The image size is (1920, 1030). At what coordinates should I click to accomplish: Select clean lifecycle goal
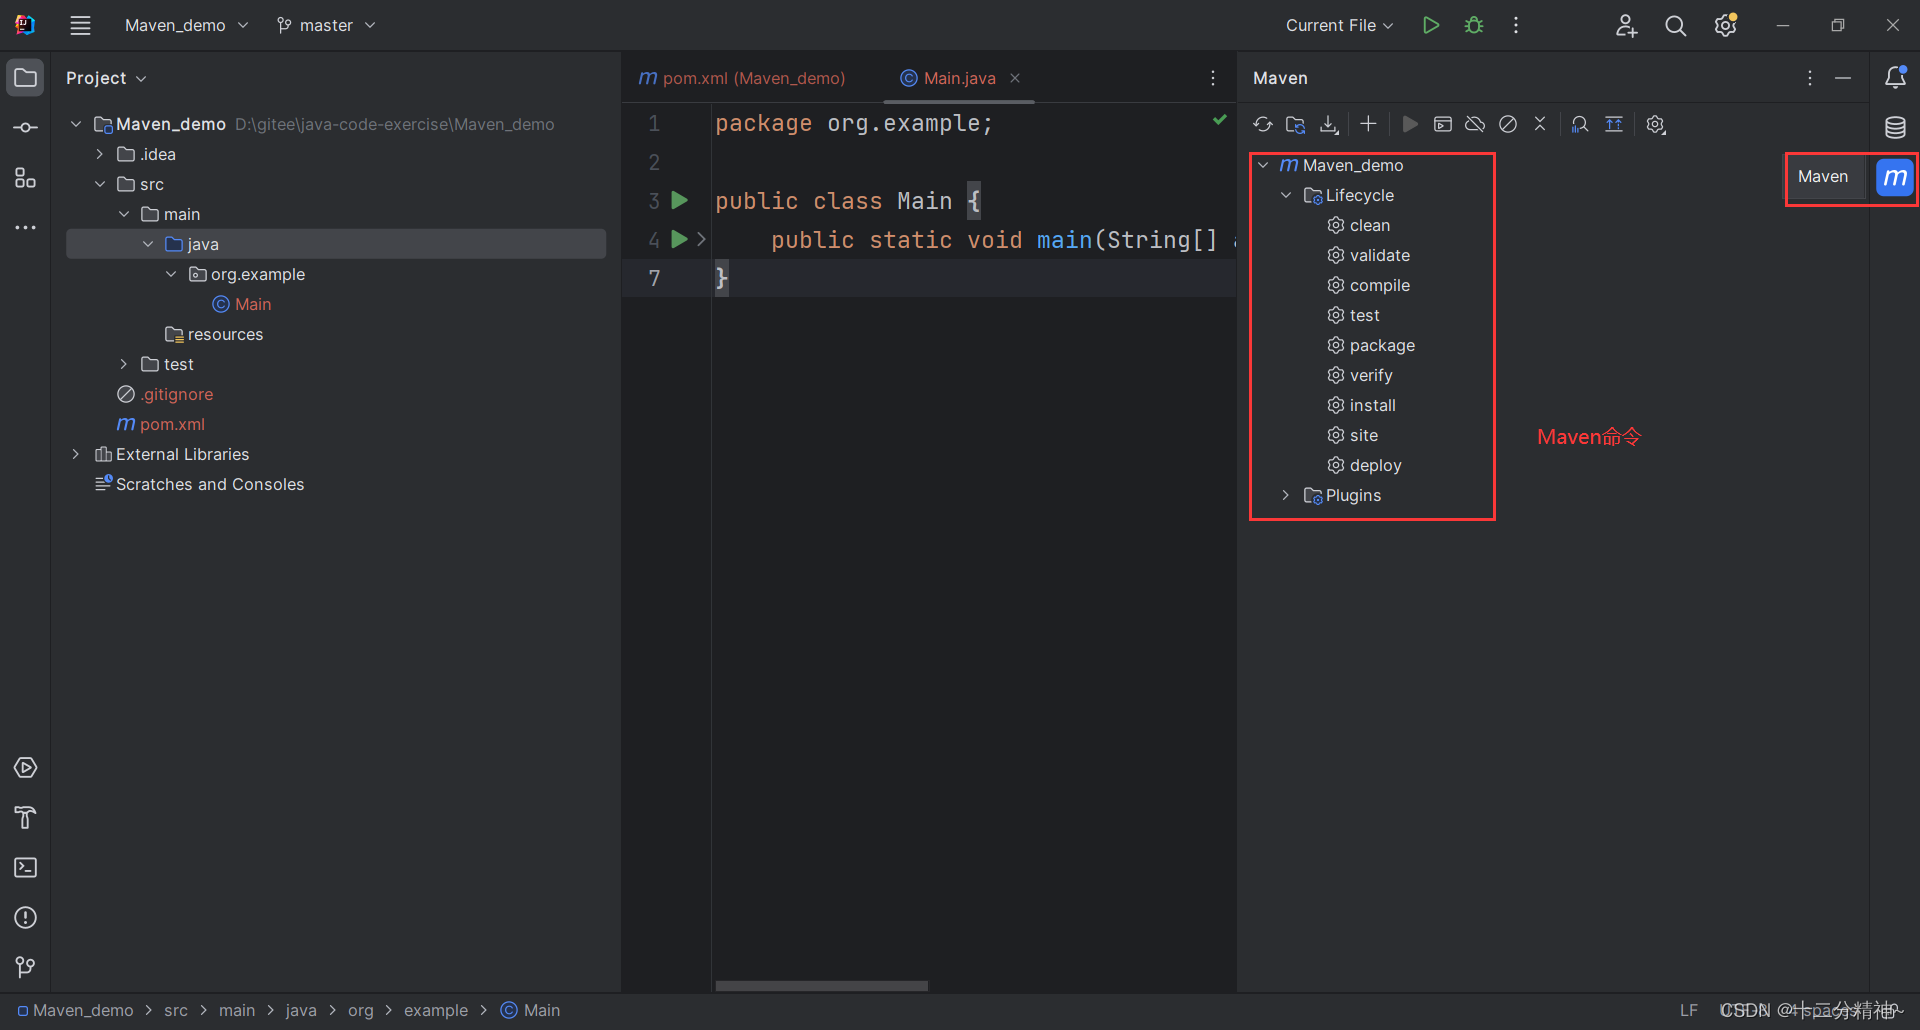coord(1358,225)
